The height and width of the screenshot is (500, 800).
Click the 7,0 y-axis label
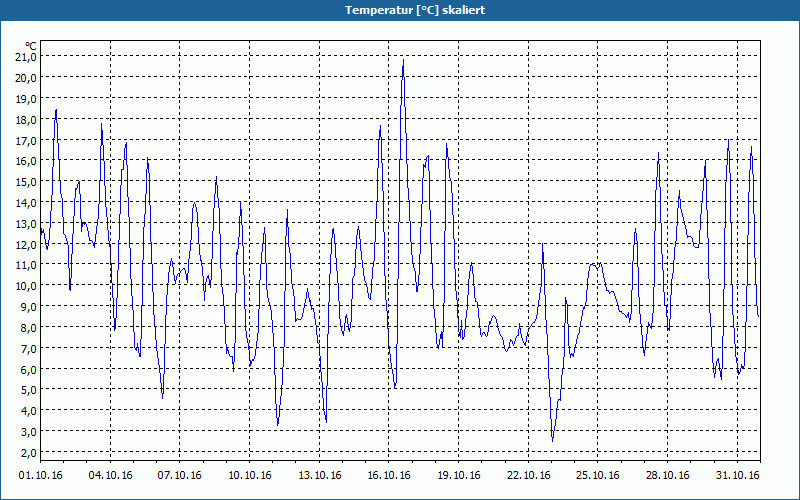[x=29, y=348]
